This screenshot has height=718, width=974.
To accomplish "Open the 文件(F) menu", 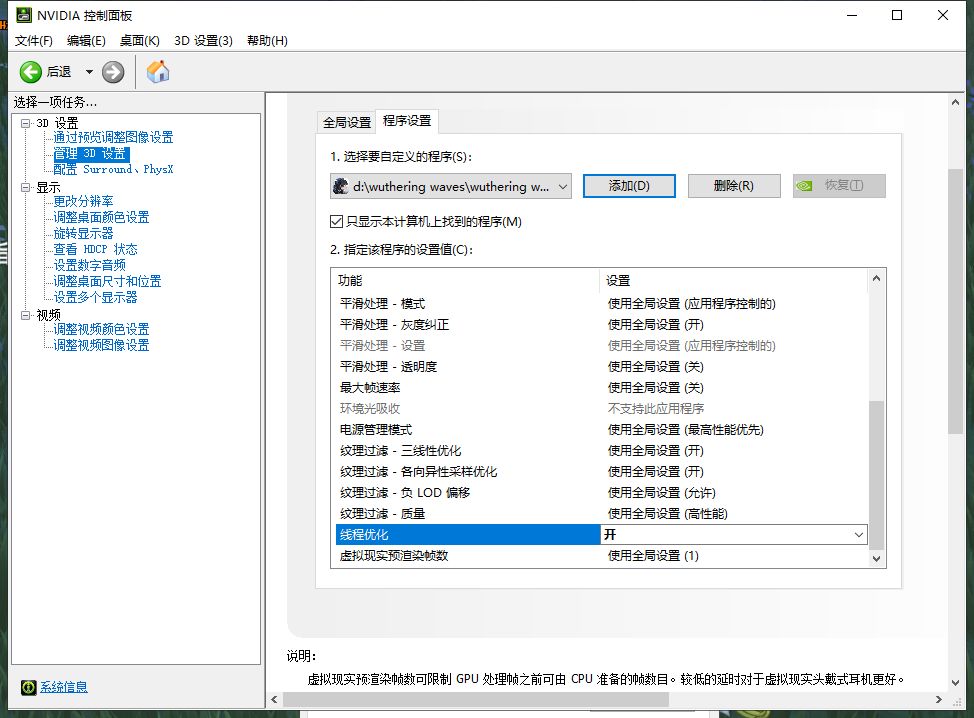I will 34,40.
